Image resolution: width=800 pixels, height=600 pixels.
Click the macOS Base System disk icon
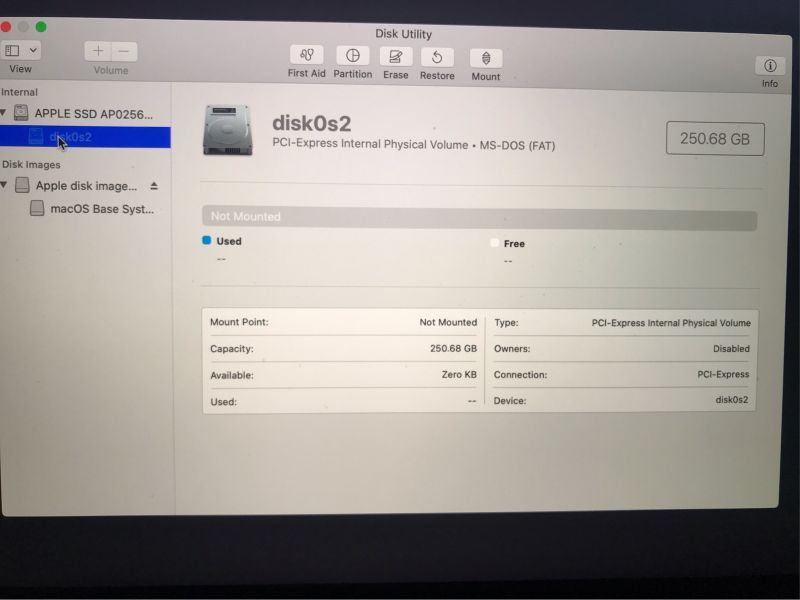pyautogui.click(x=37, y=209)
